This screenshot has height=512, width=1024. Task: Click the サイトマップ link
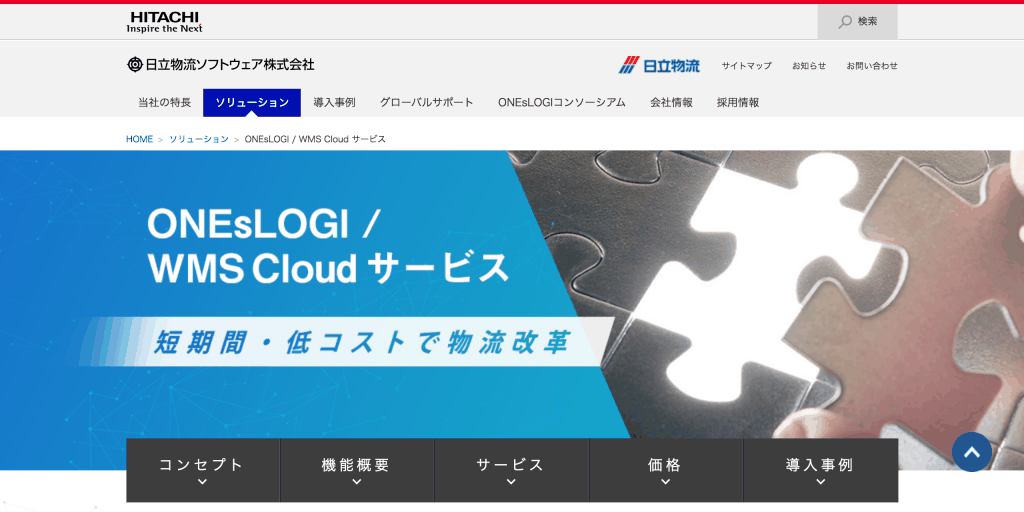(746, 66)
